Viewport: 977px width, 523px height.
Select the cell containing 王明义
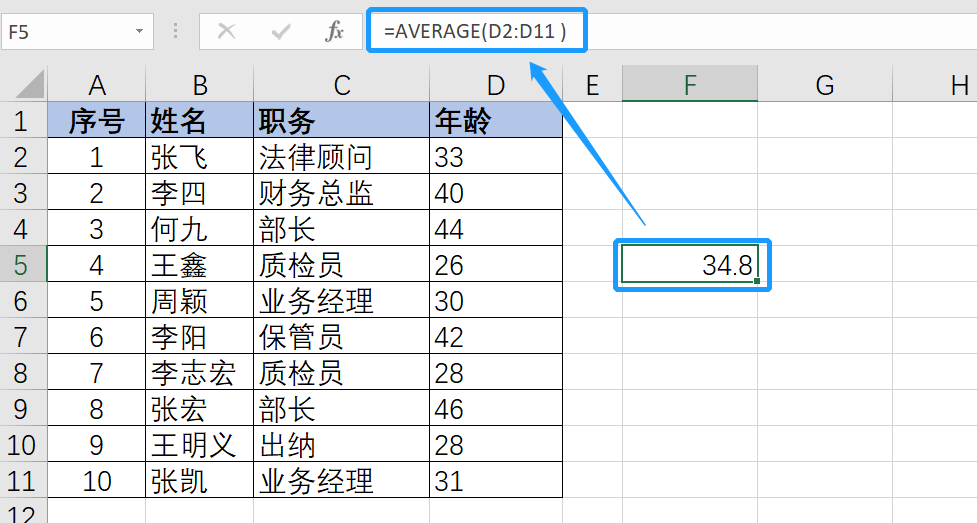(199, 444)
